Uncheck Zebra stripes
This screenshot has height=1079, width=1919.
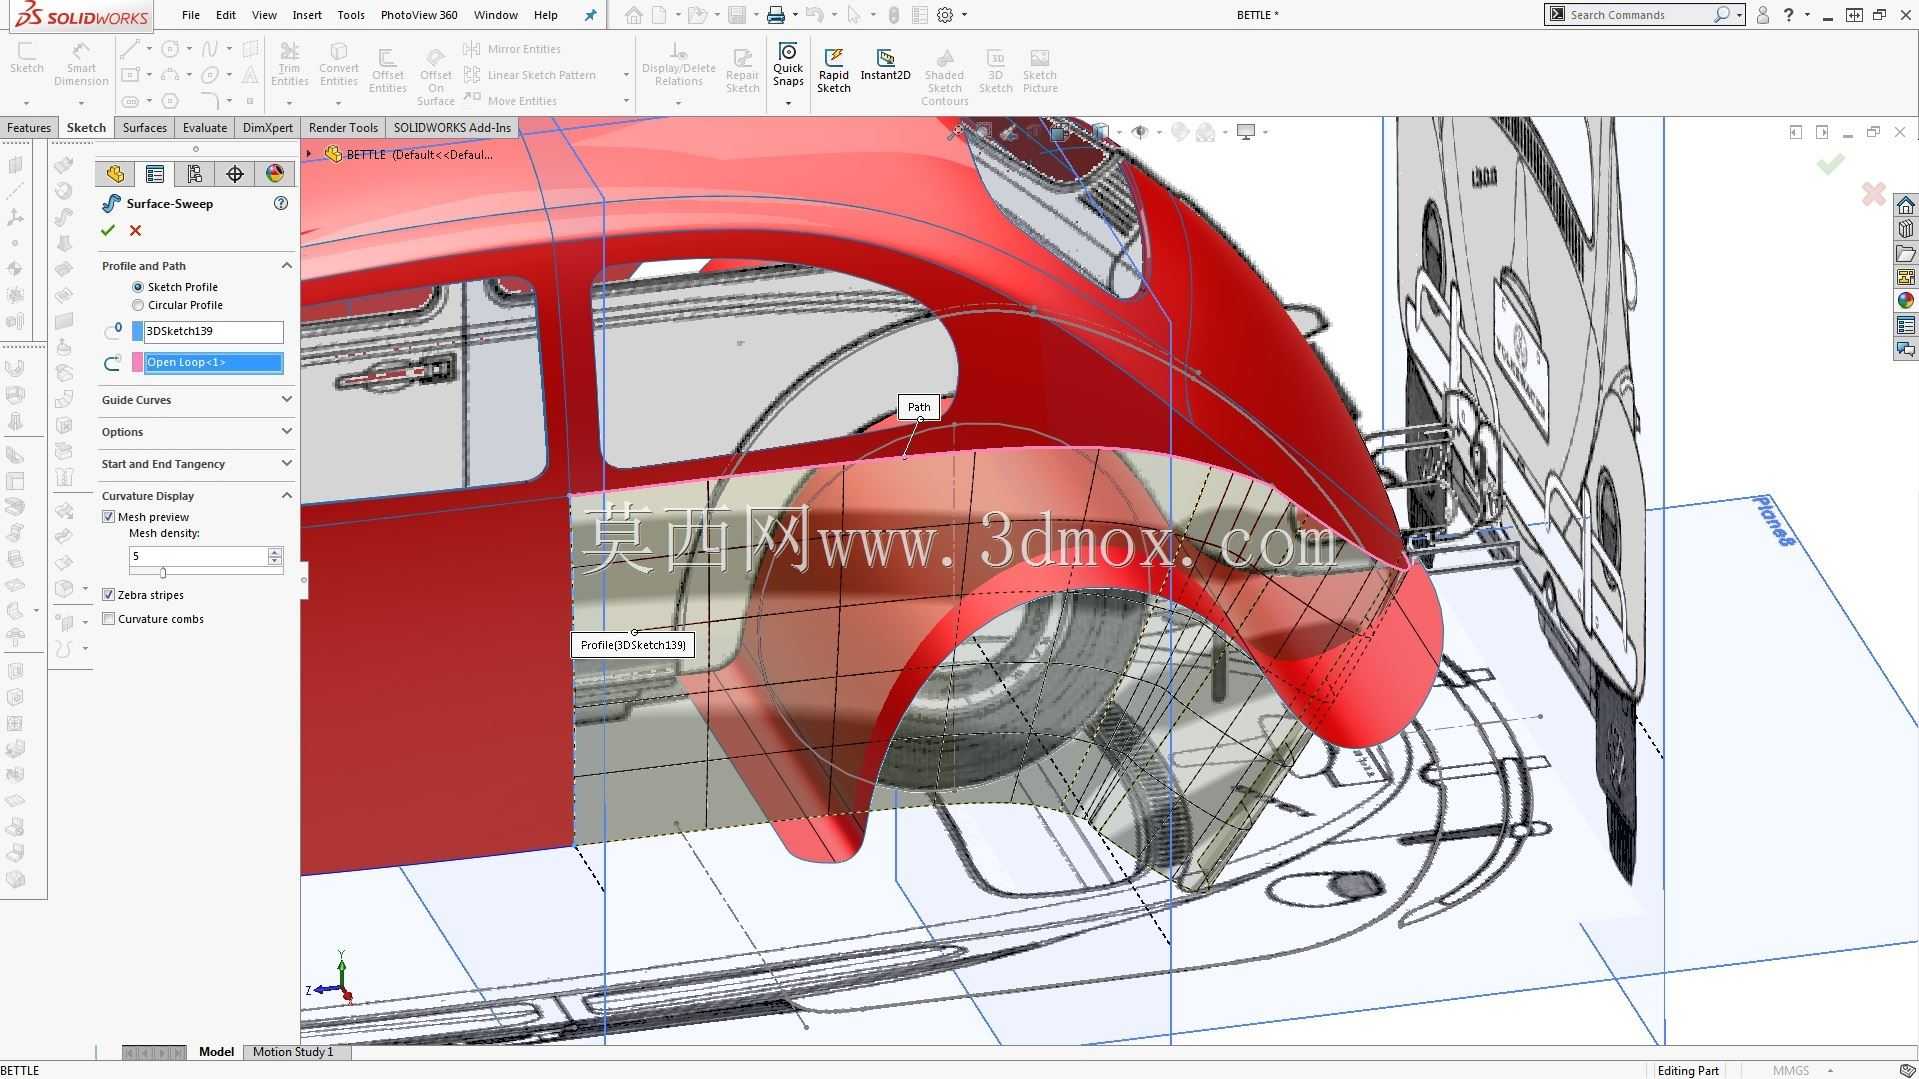108,595
